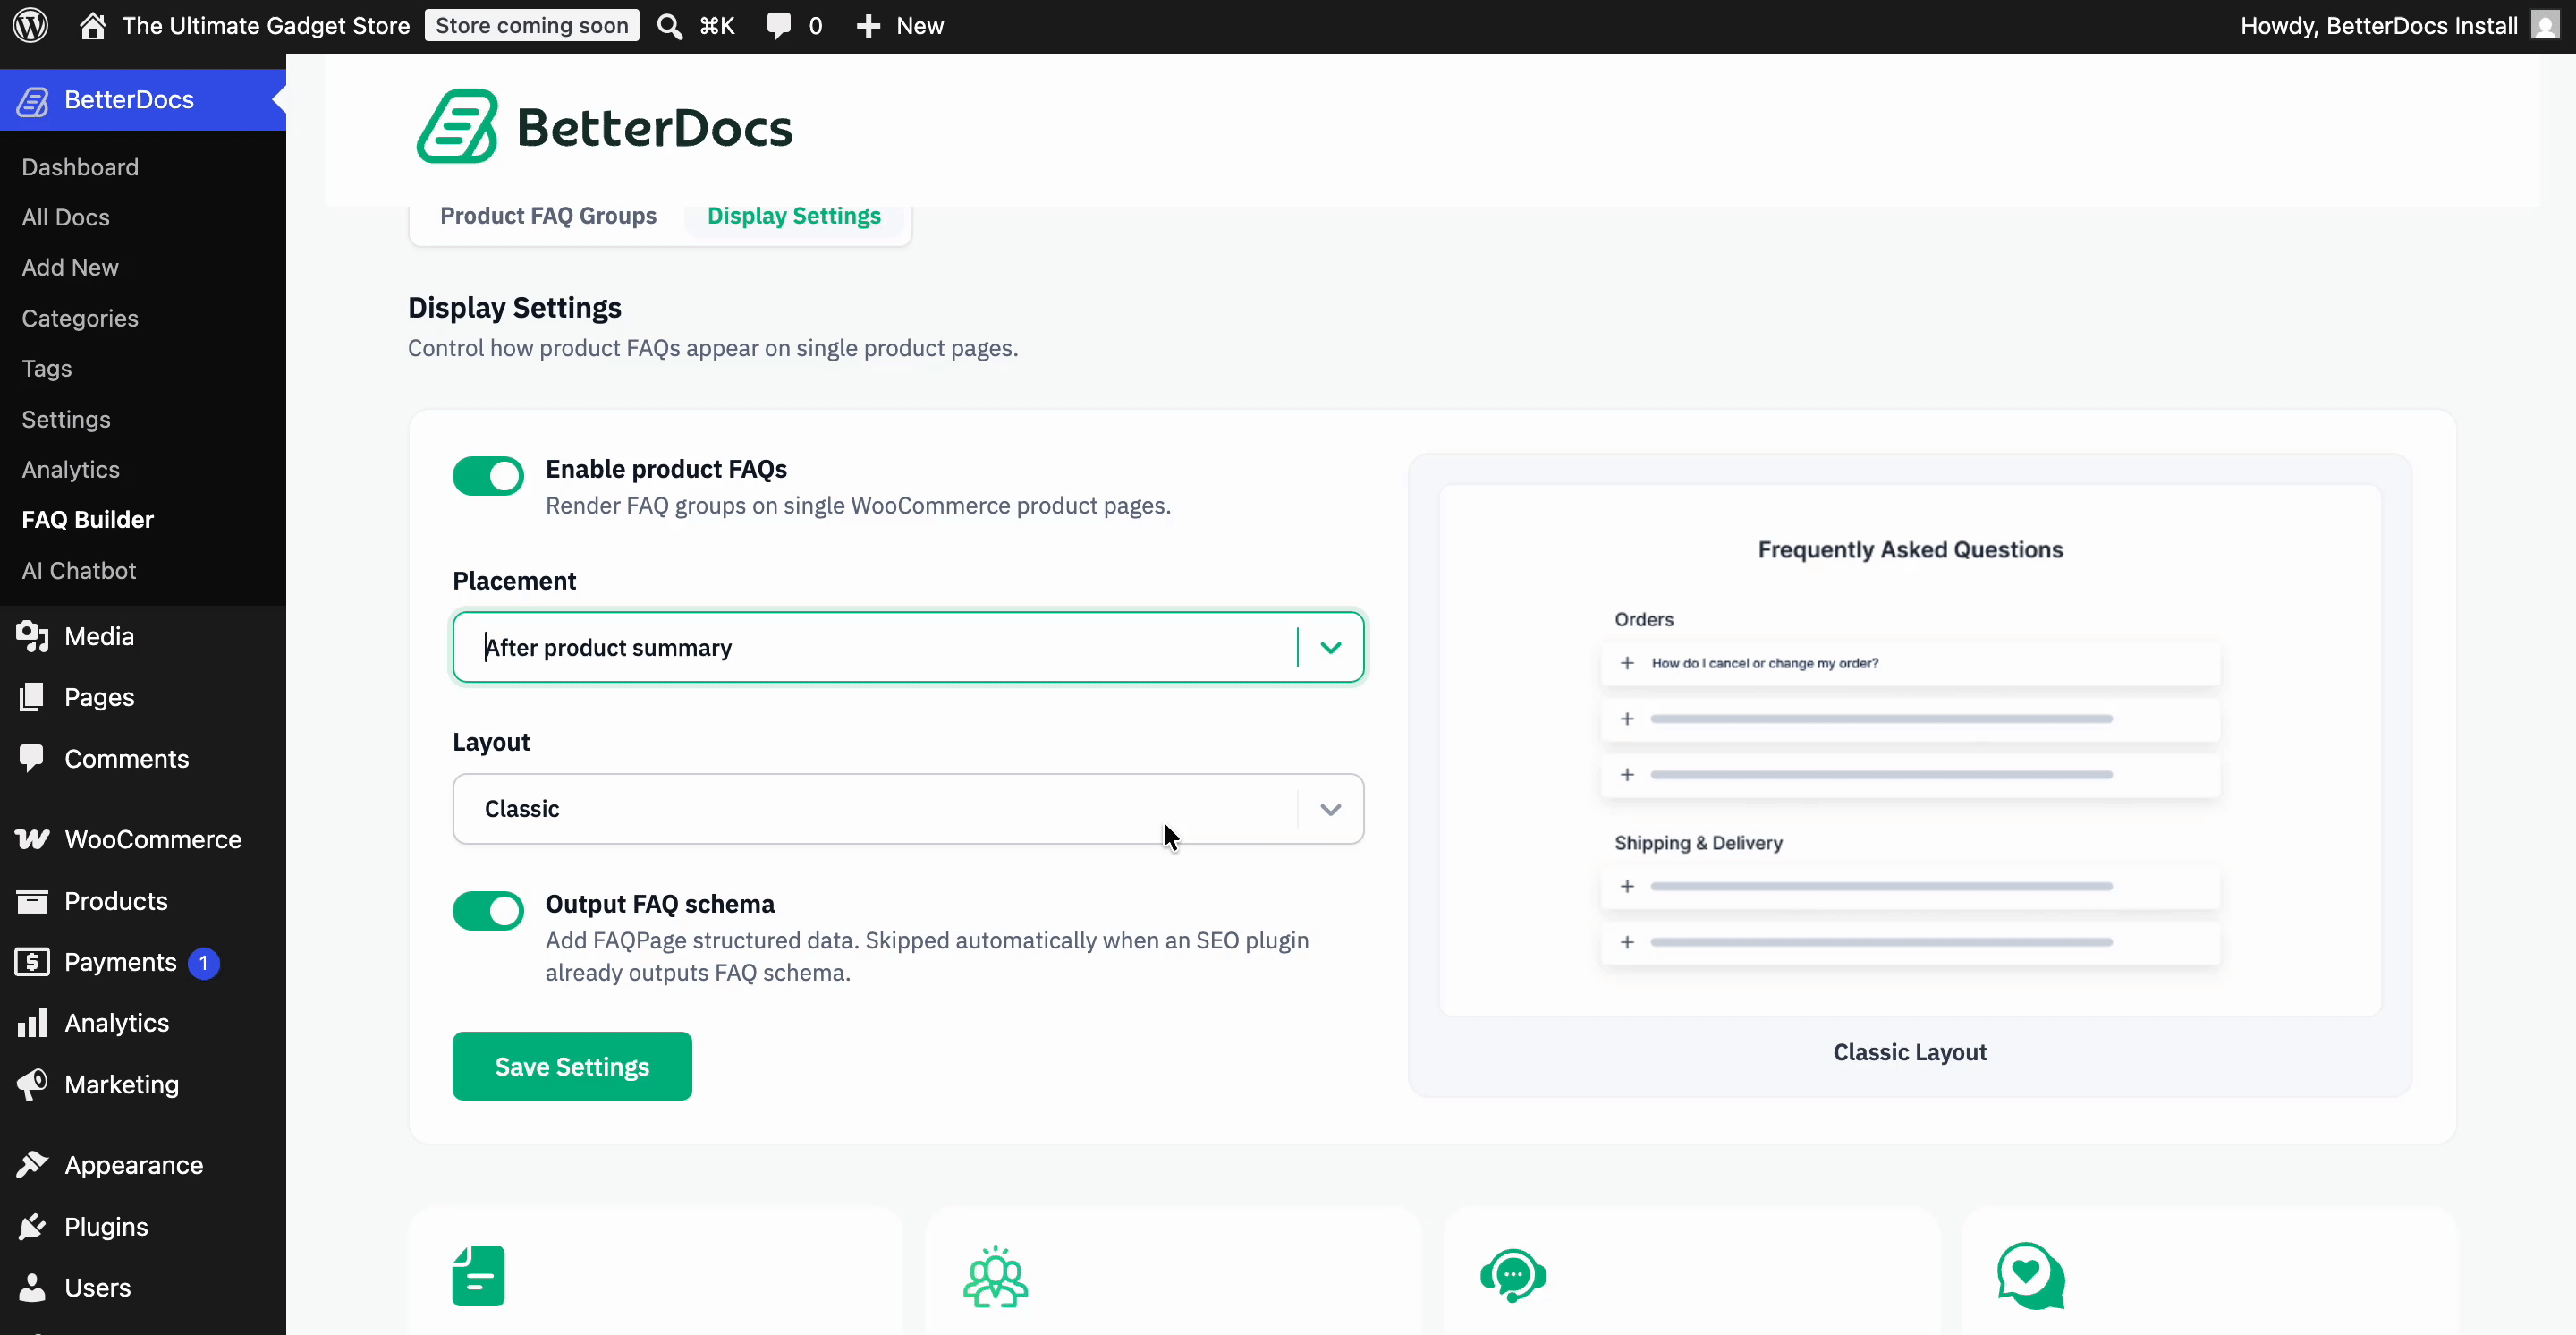Screen dimensions: 2576x1335
Task: Select the Display Settings tab
Action: (x=794, y=216)
